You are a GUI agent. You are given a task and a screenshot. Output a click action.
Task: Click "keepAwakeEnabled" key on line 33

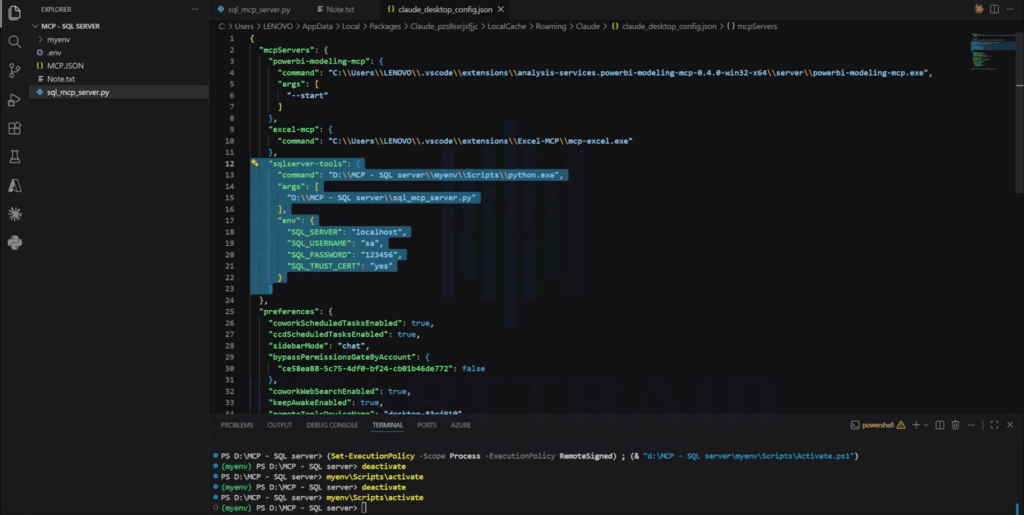311,403
